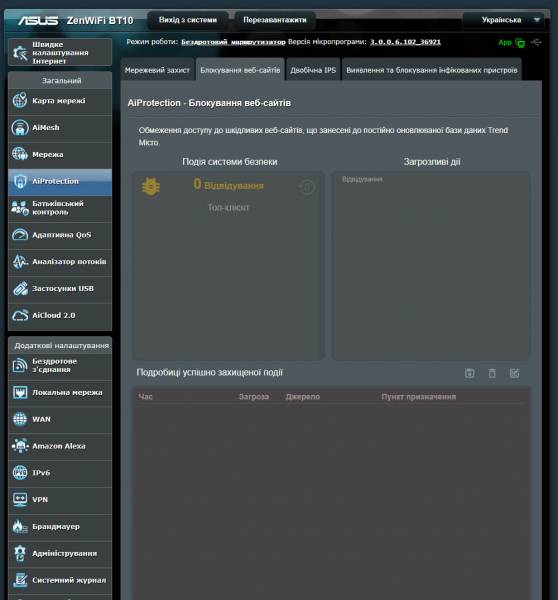Image resolution: width=558 pixels, height=600 pixels.
Task: Click the green App device icon
Action: (520, 43)
